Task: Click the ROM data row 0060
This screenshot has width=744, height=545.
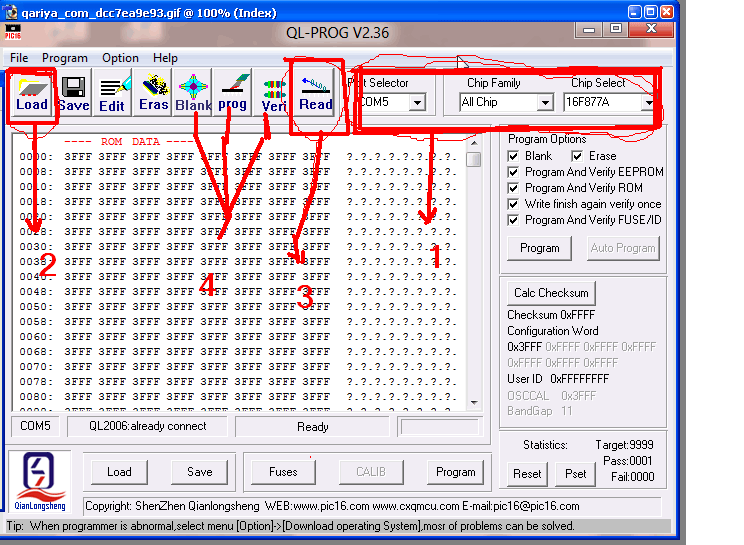Action: coord(238,337)
